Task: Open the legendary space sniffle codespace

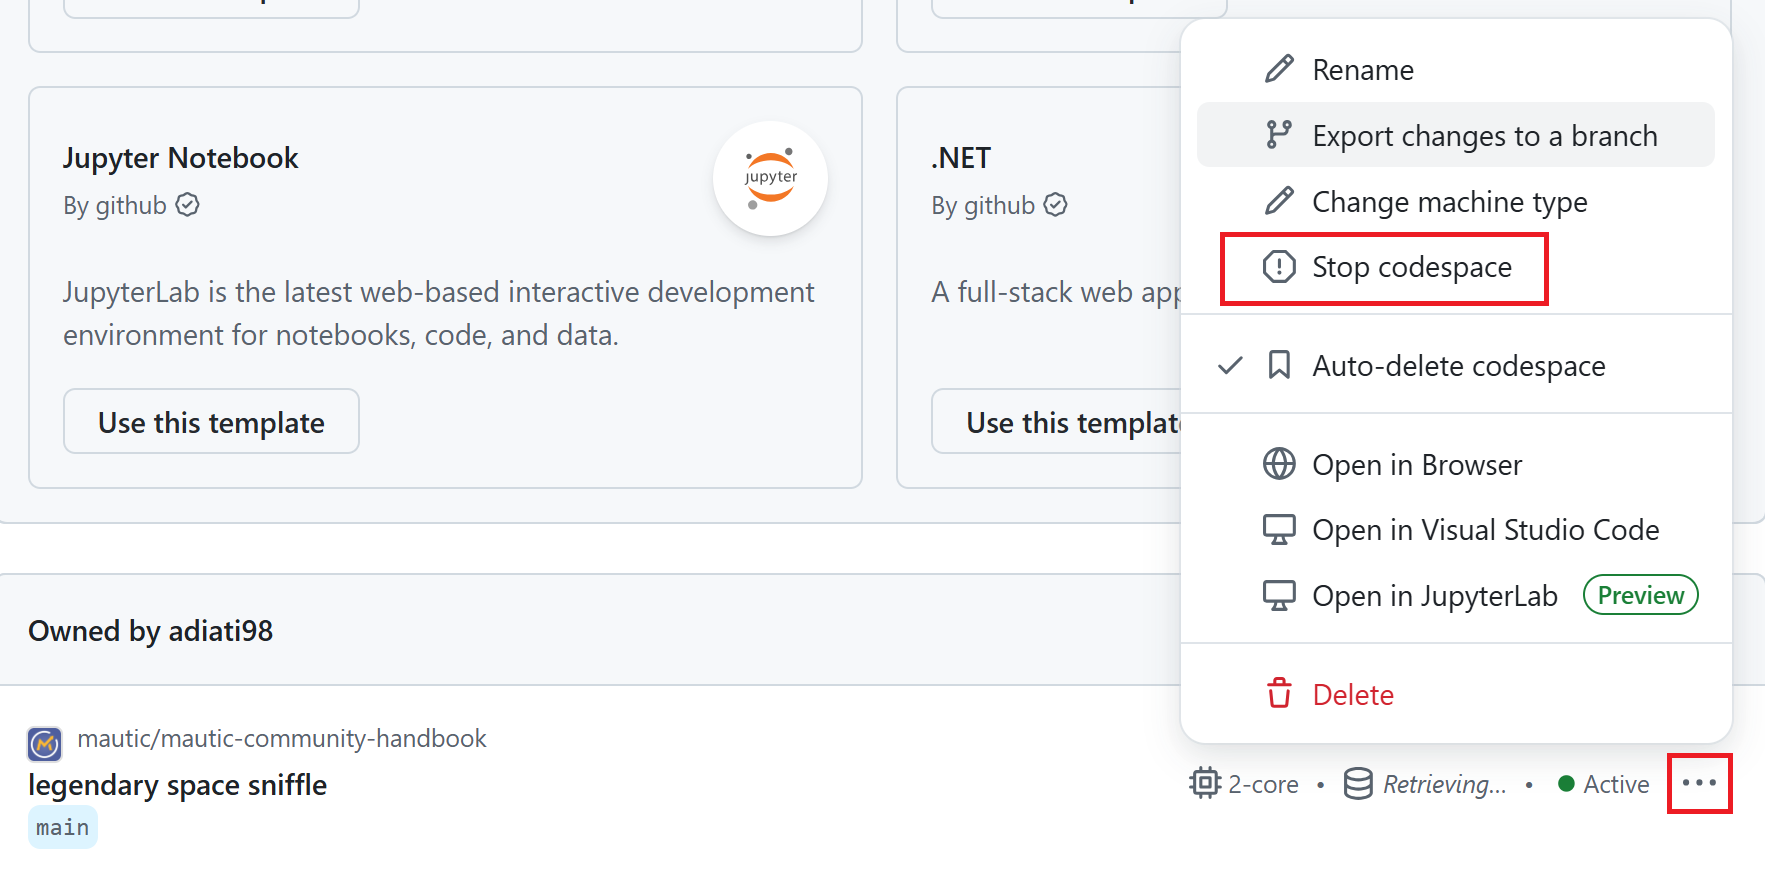Action: (178, 785)
